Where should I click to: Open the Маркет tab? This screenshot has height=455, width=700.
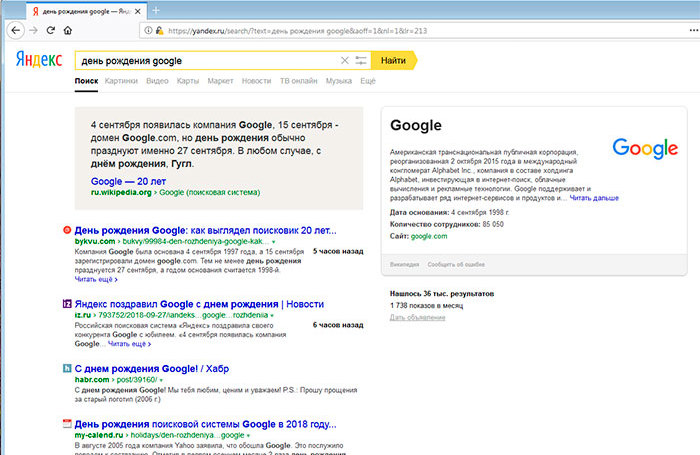(x=221, y=81)
